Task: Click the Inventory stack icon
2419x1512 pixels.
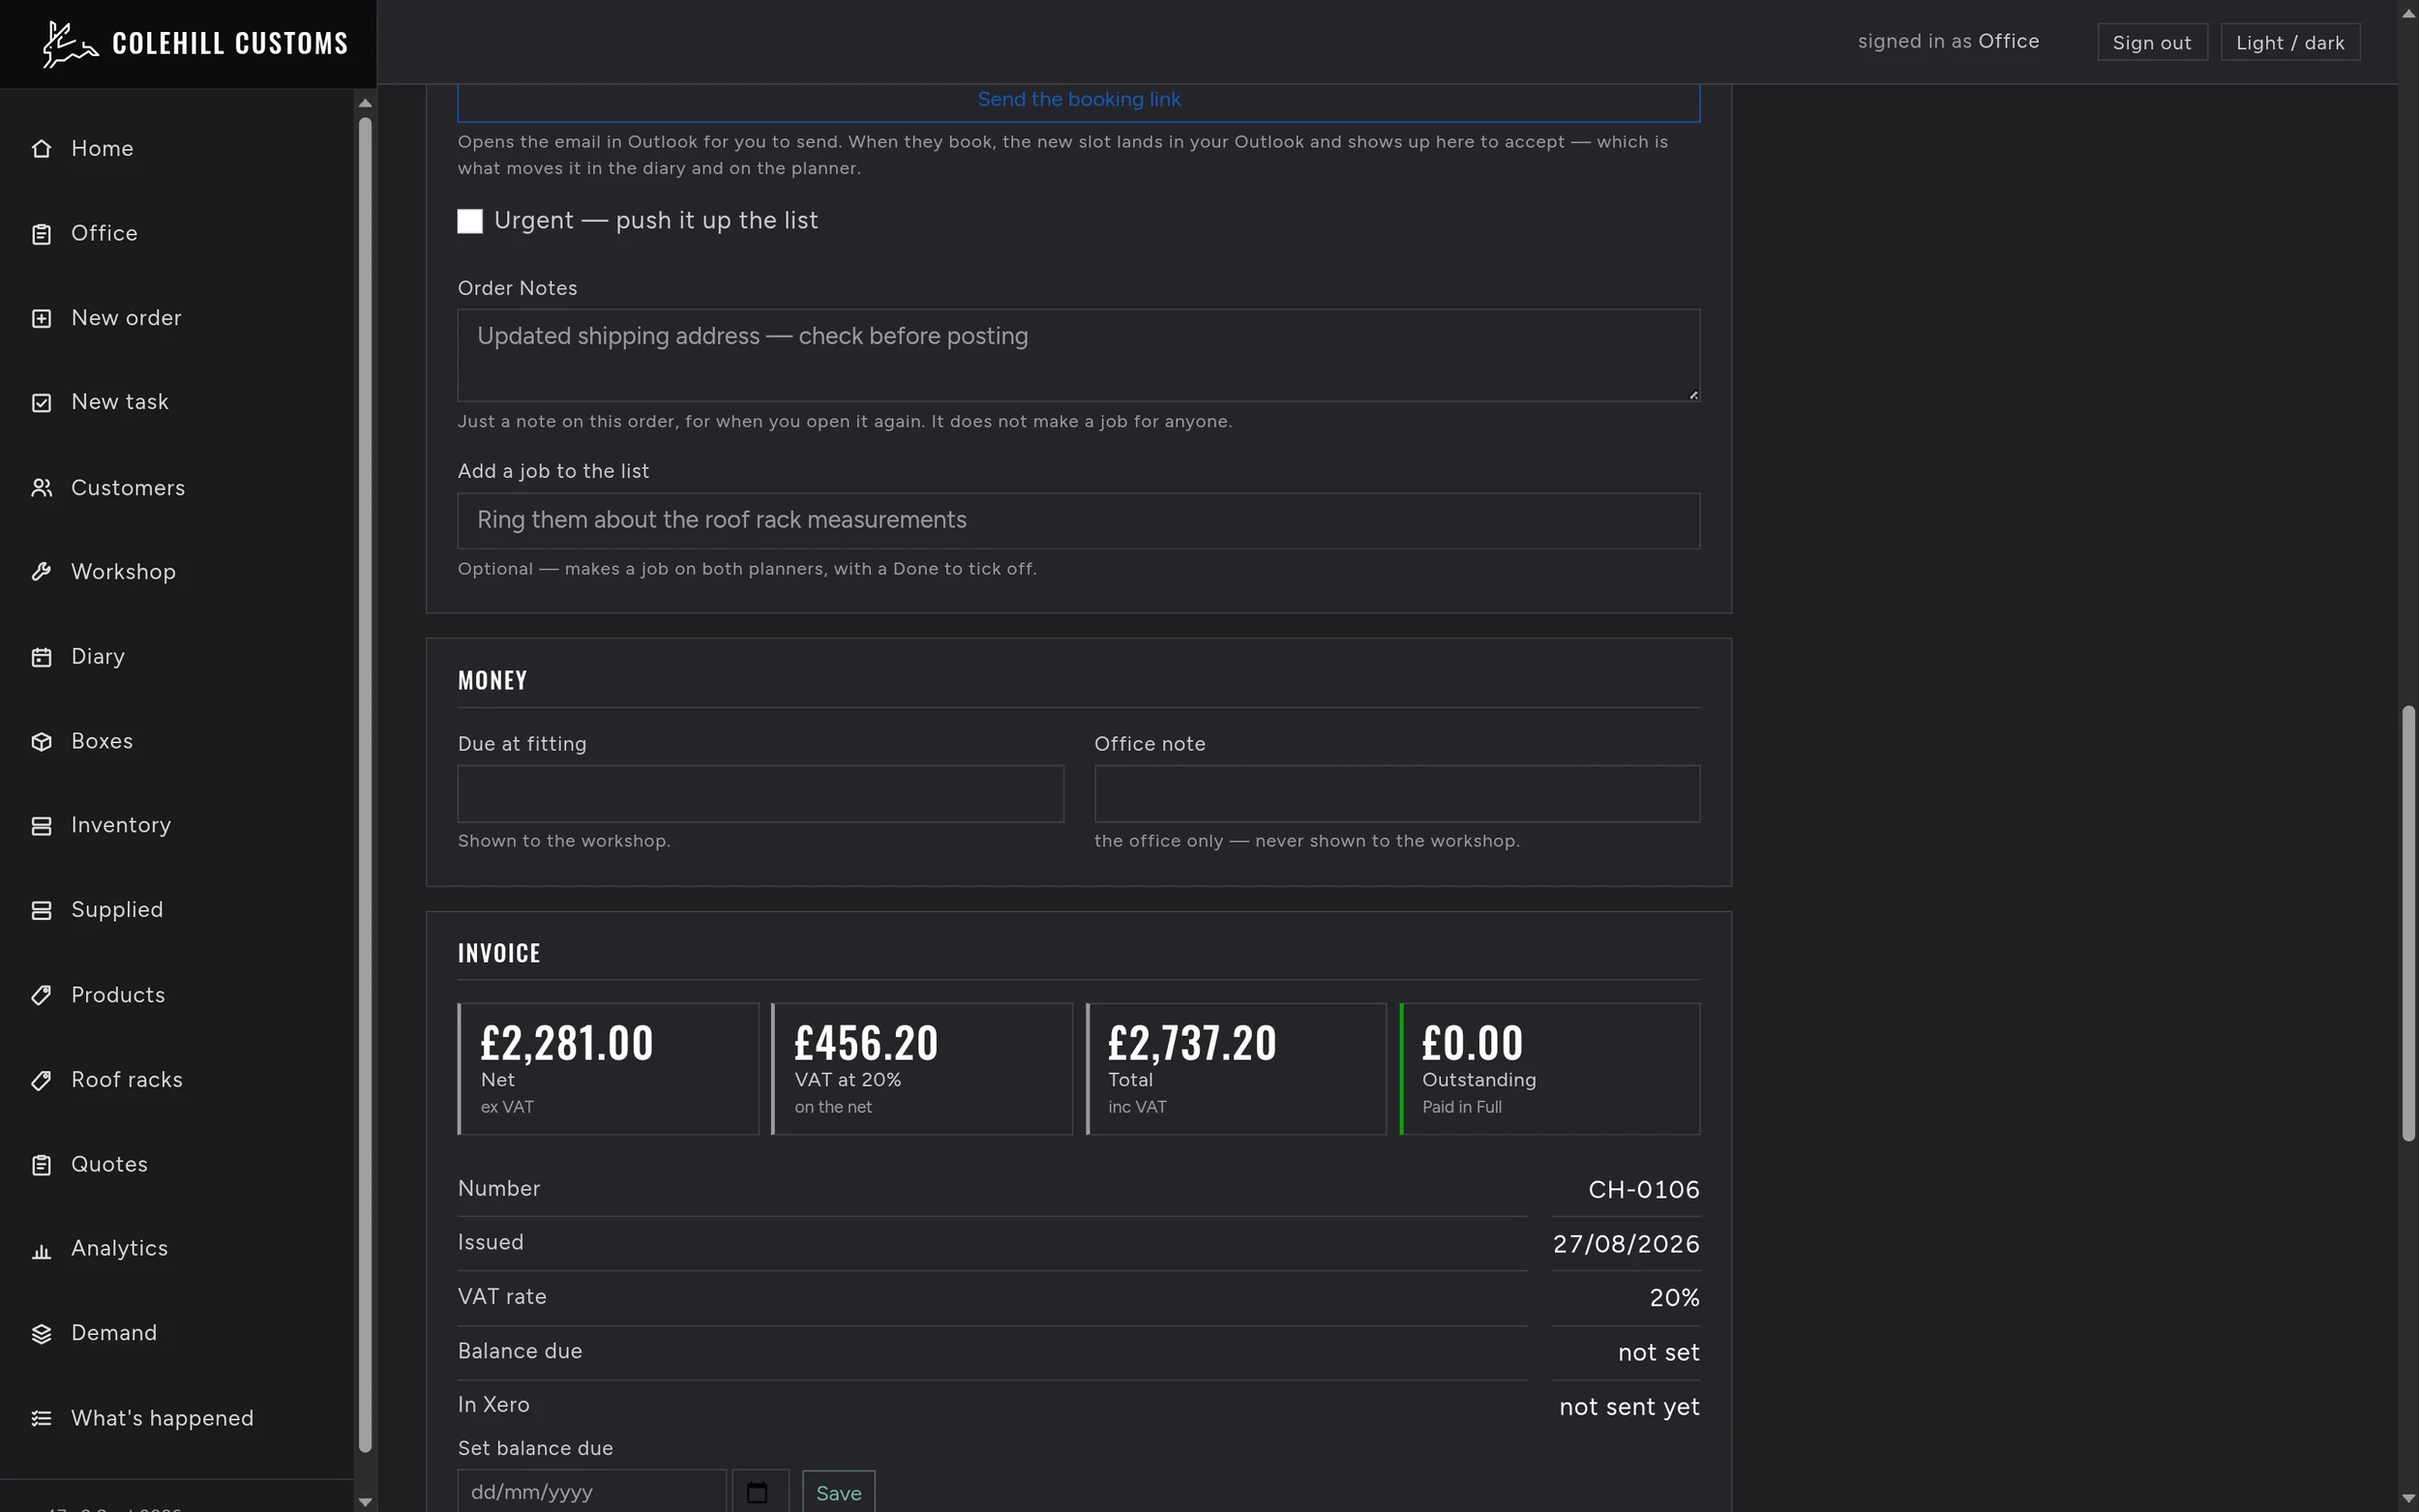Action: [x=41, y=826]
